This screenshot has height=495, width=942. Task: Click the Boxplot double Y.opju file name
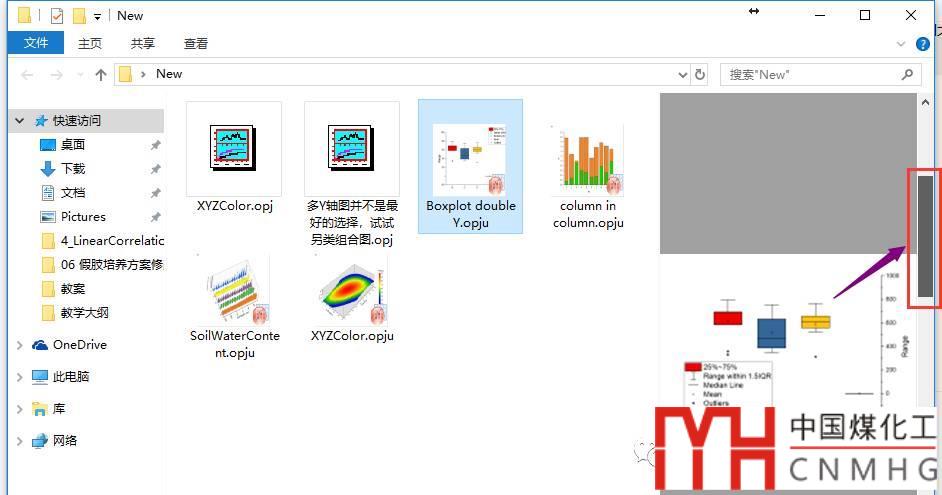[471, 214]
